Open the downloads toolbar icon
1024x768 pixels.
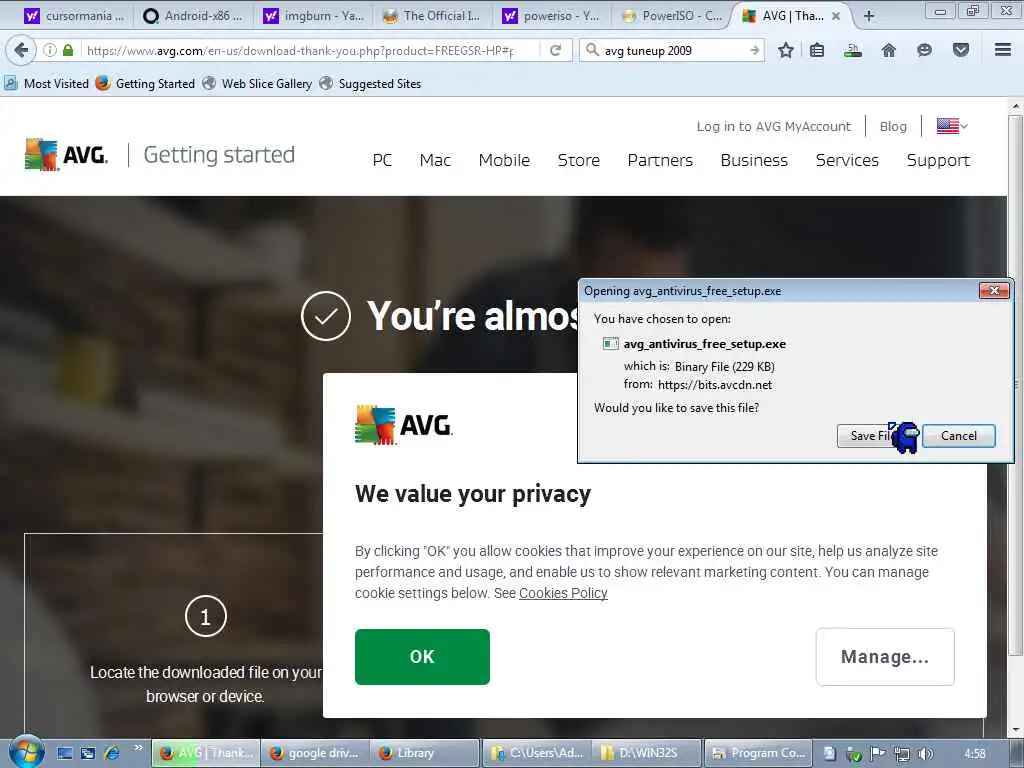[852, 50]
